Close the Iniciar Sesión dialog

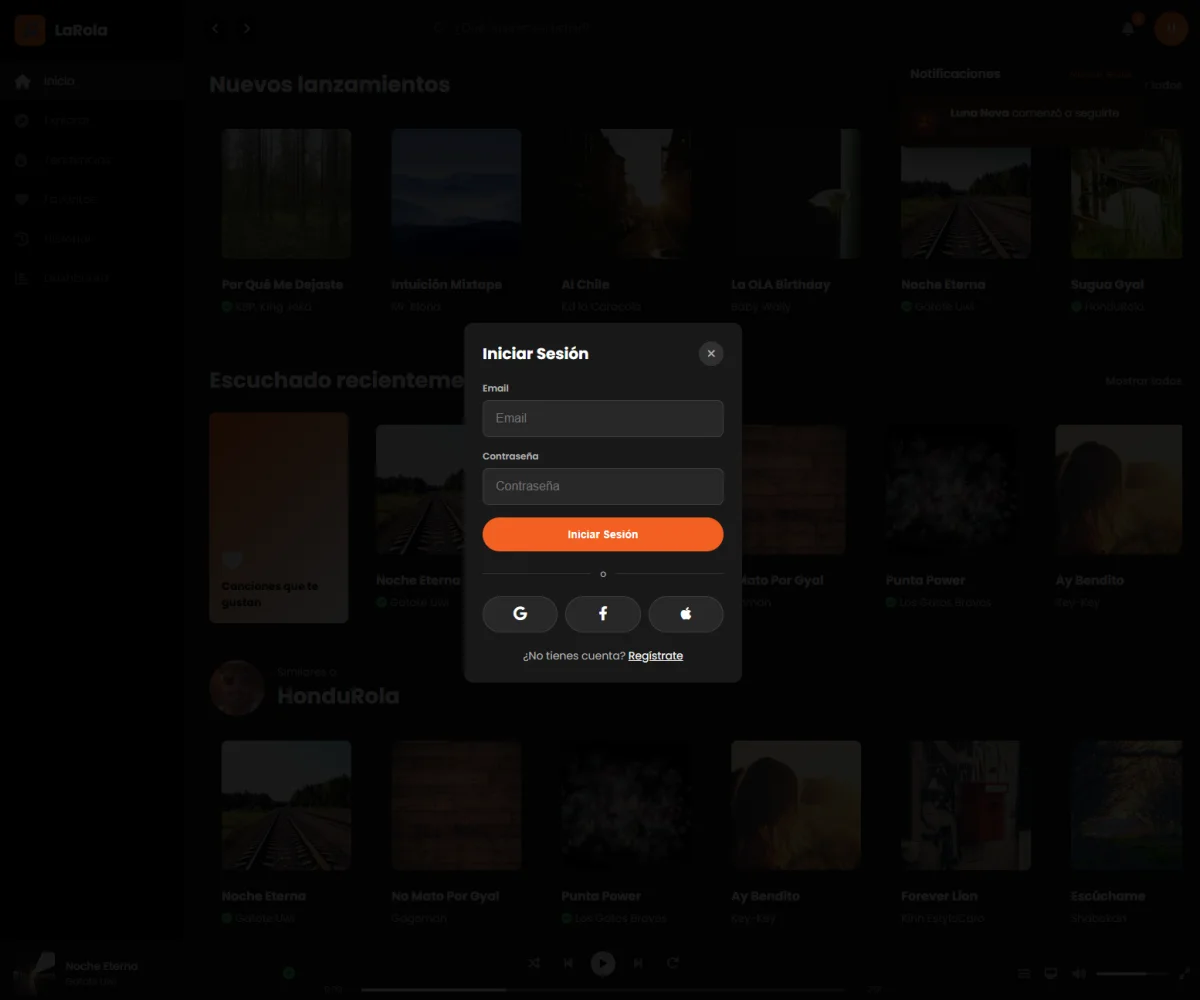point(711,353)
